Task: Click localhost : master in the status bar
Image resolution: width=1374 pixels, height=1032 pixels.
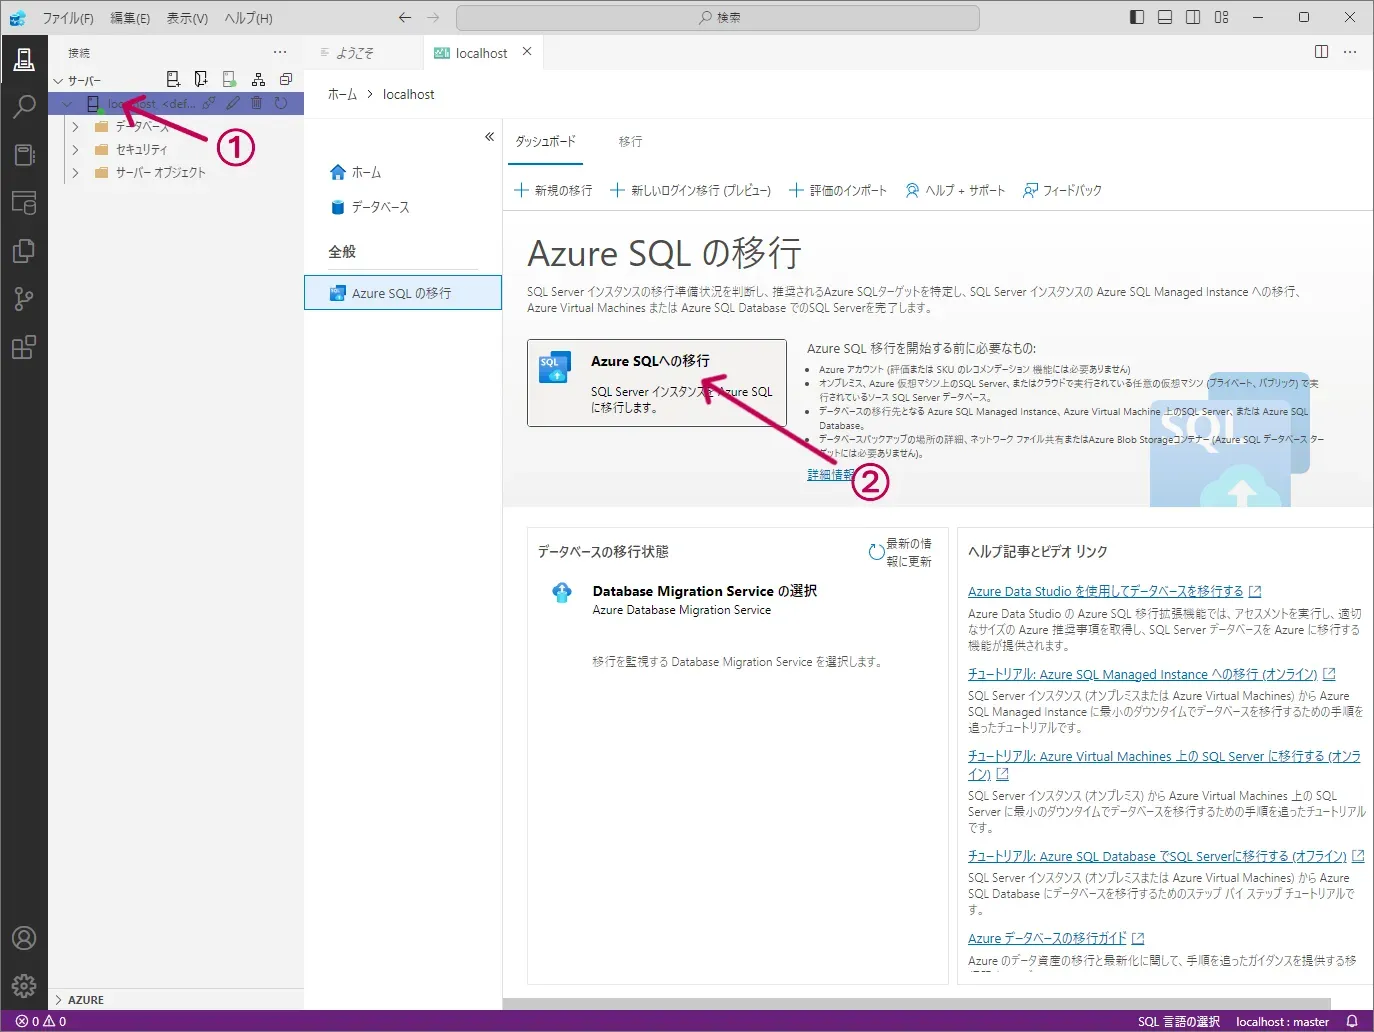Action: pos(1282,1022)
